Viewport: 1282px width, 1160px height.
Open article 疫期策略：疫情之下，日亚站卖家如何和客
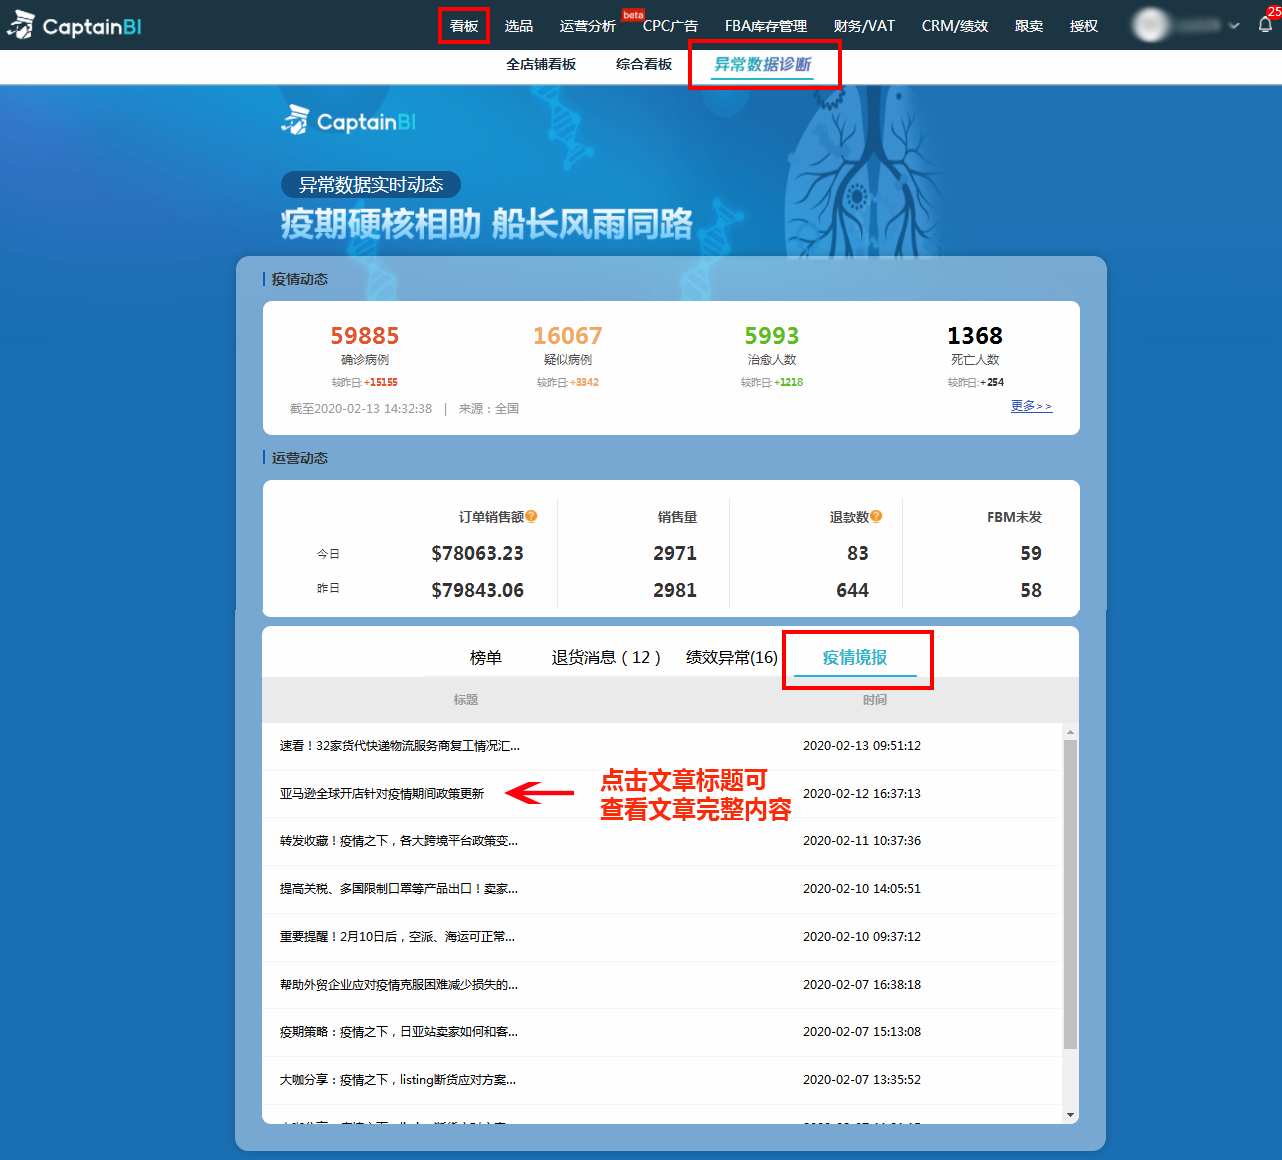(399, 1032)
